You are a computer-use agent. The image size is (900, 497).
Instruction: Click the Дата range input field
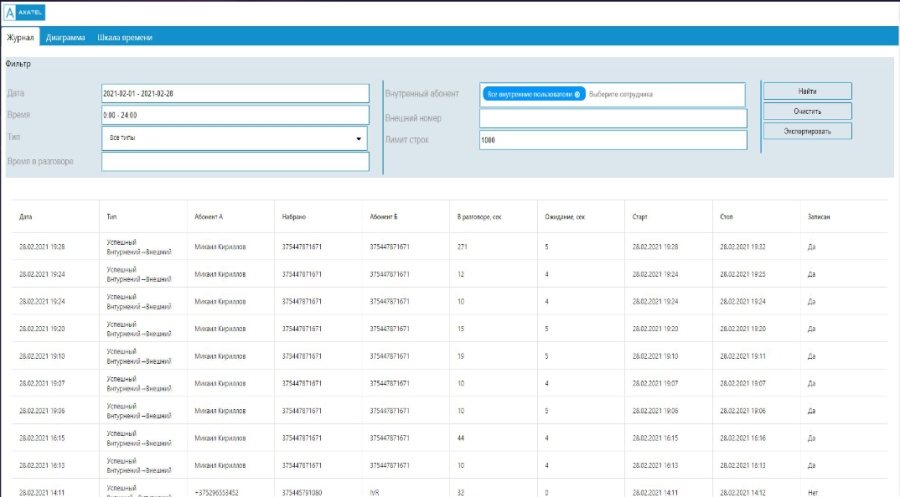pyautogui.click(x=236, y=93)
